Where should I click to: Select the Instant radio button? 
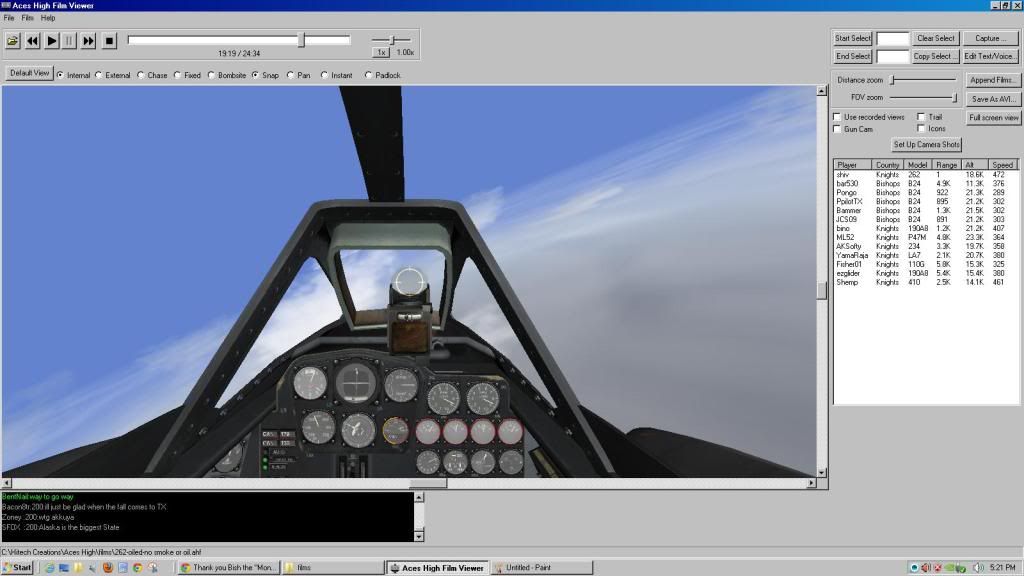click(325, 75)
